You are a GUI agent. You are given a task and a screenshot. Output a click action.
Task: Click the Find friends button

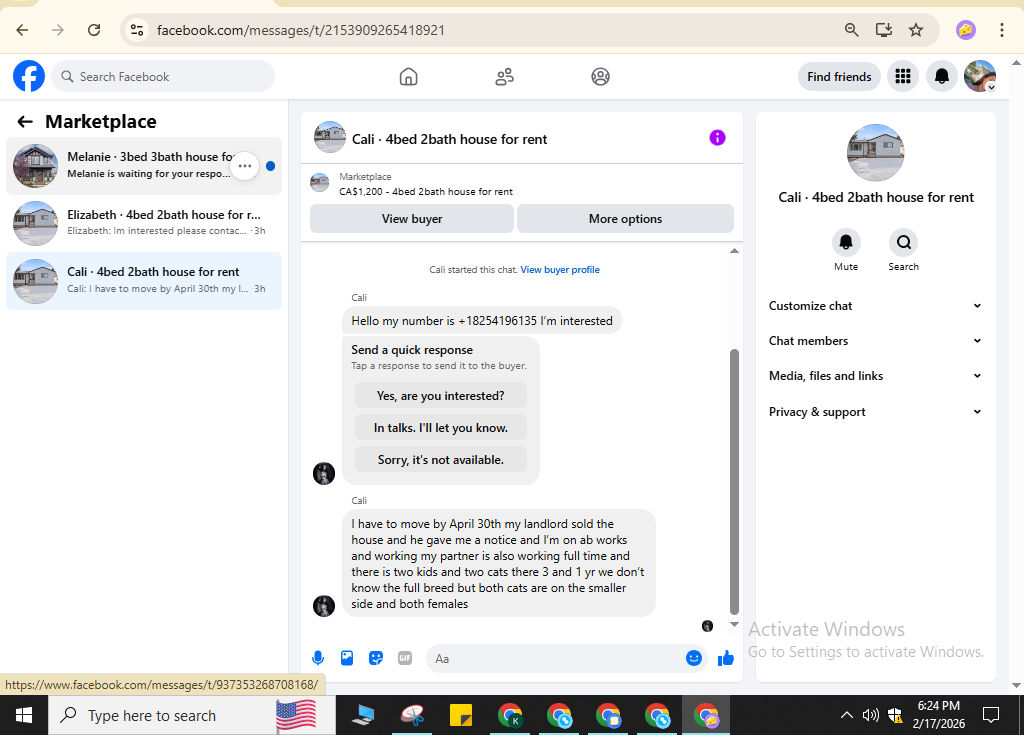pyautogui.click(x=839, y=76)
